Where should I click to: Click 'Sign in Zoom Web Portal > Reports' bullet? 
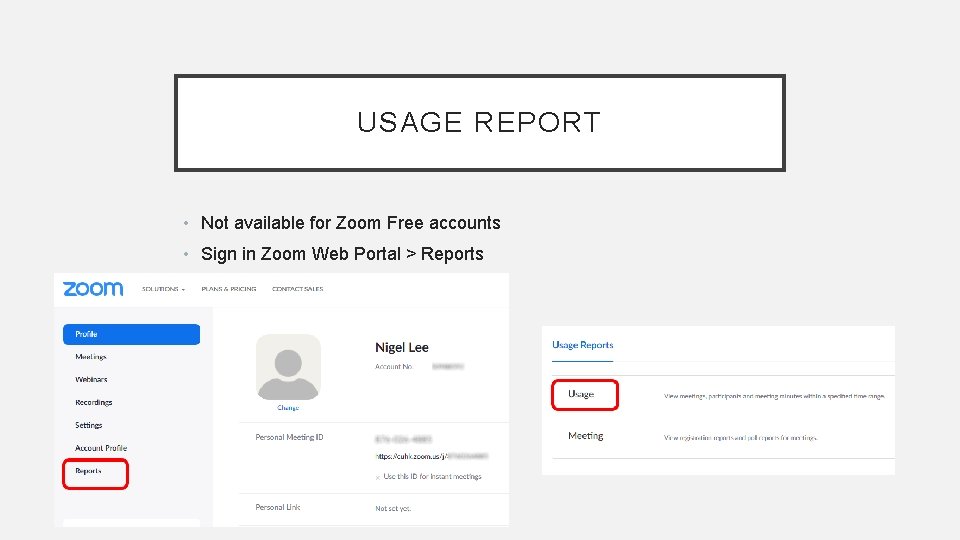[x=342, y=254]
